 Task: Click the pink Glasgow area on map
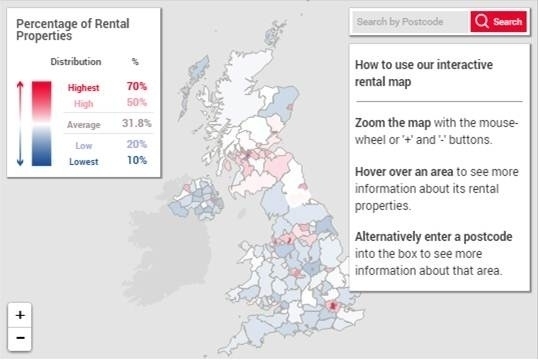[x=246, y=155]
